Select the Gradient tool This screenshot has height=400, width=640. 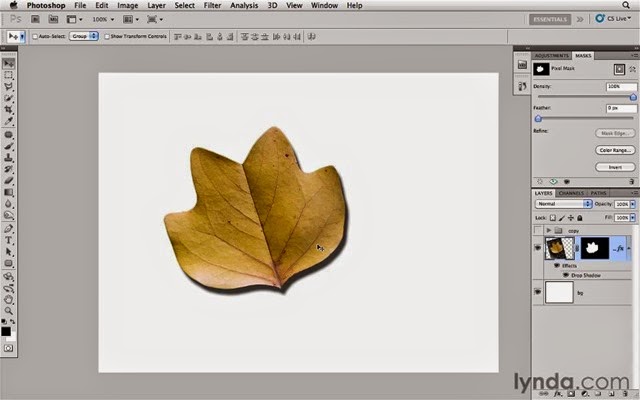(8, 192)
